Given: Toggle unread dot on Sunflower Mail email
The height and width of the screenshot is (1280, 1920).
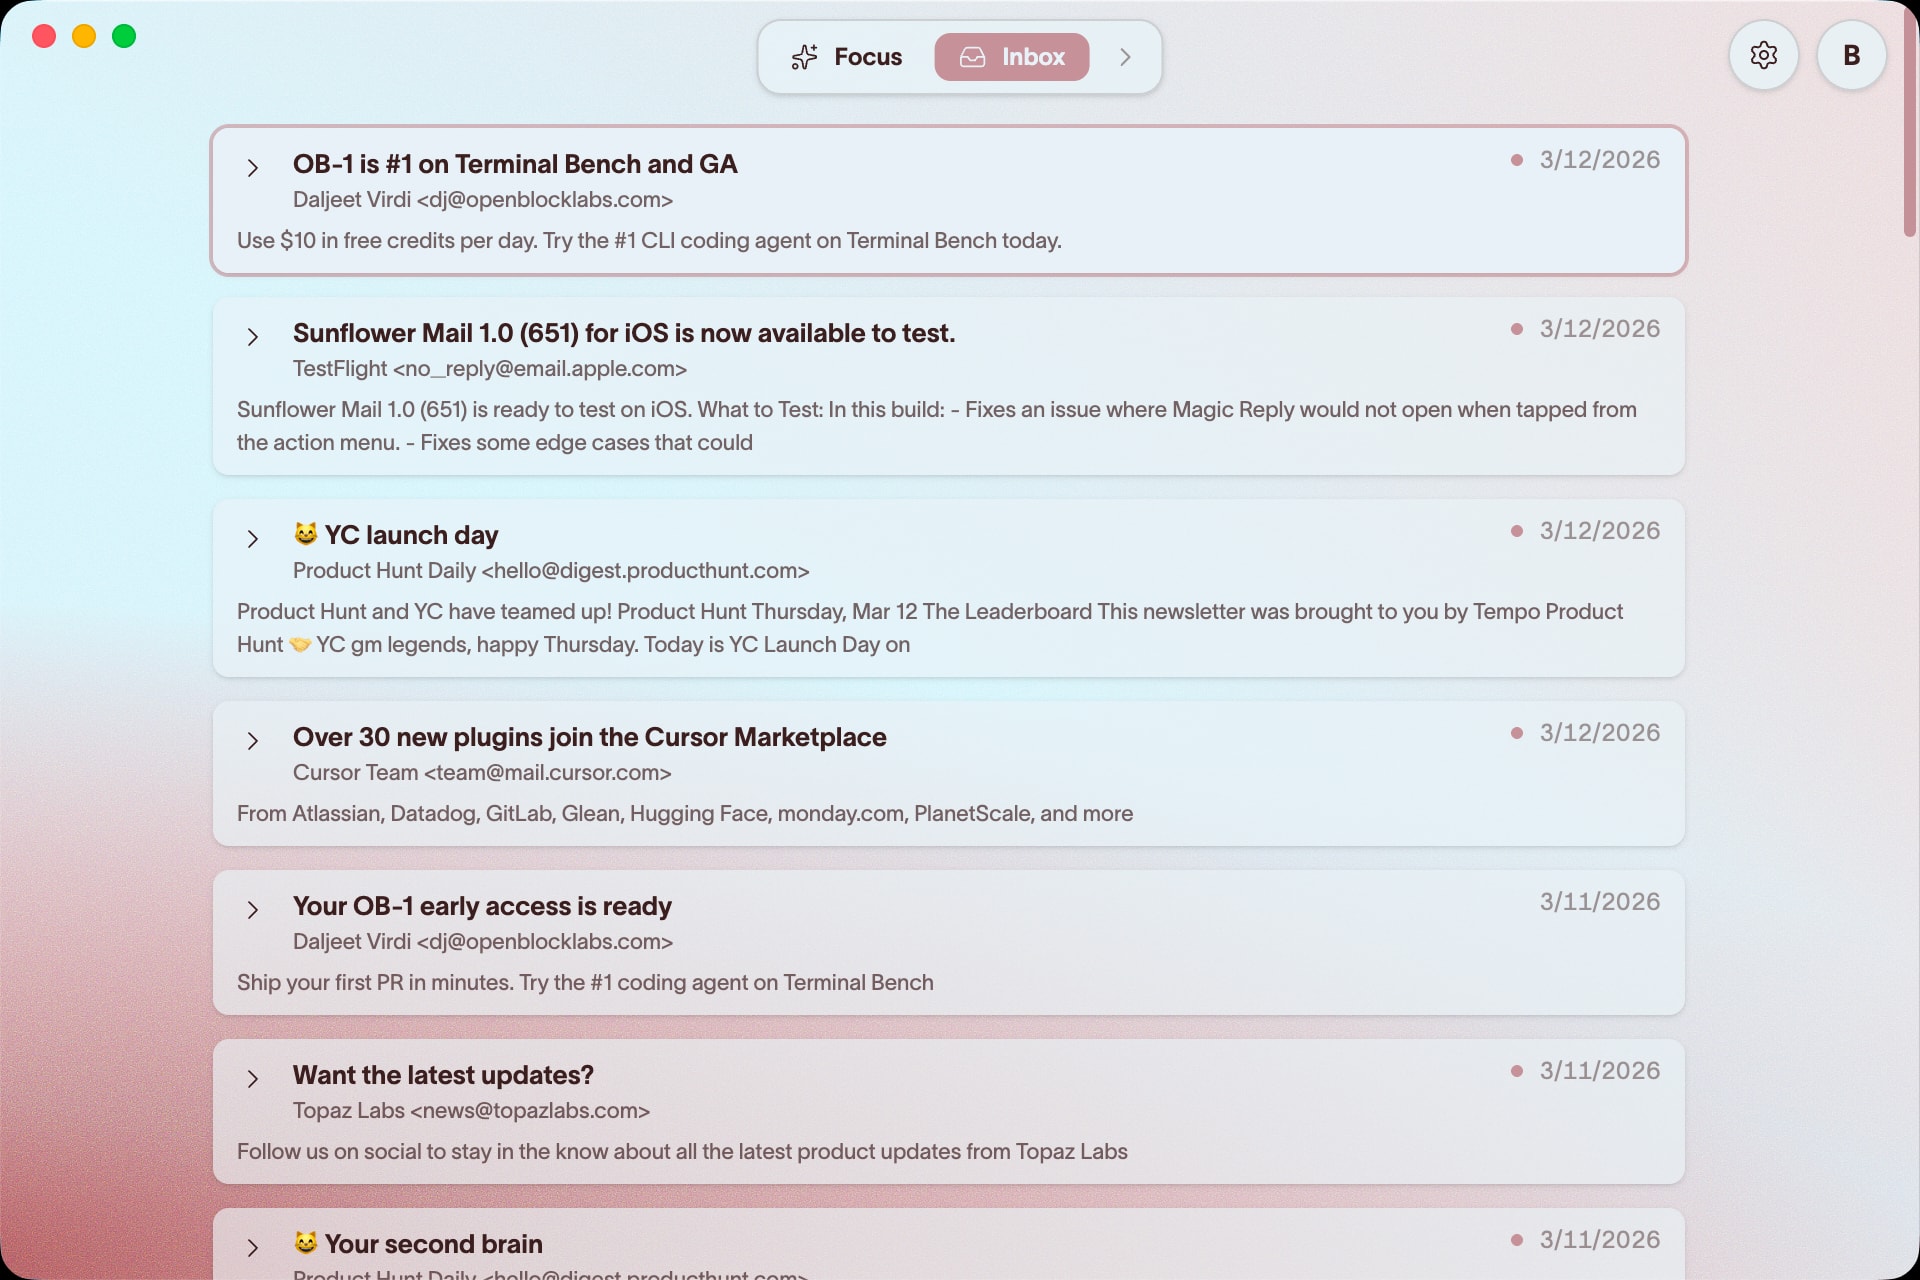Looking at the screenshot, I should [1516, 329].
